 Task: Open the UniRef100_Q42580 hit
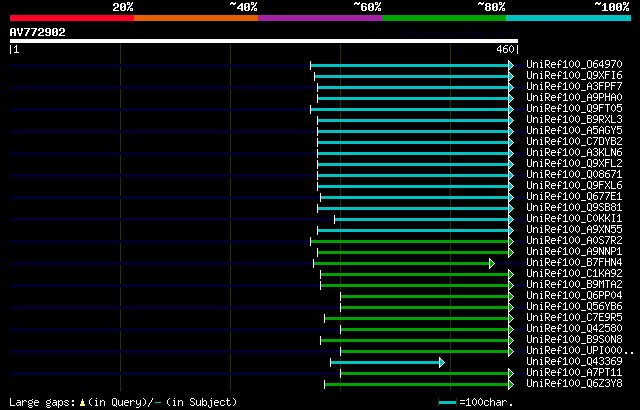574,329
